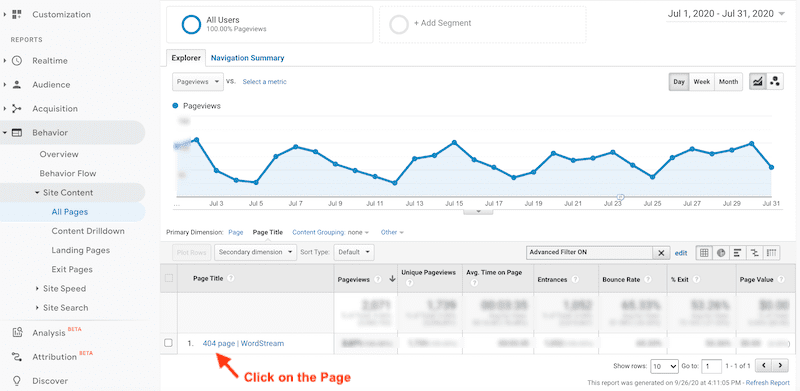Select the Explorer tab
This screenshot has height=391, width=800.
[186, 58]
